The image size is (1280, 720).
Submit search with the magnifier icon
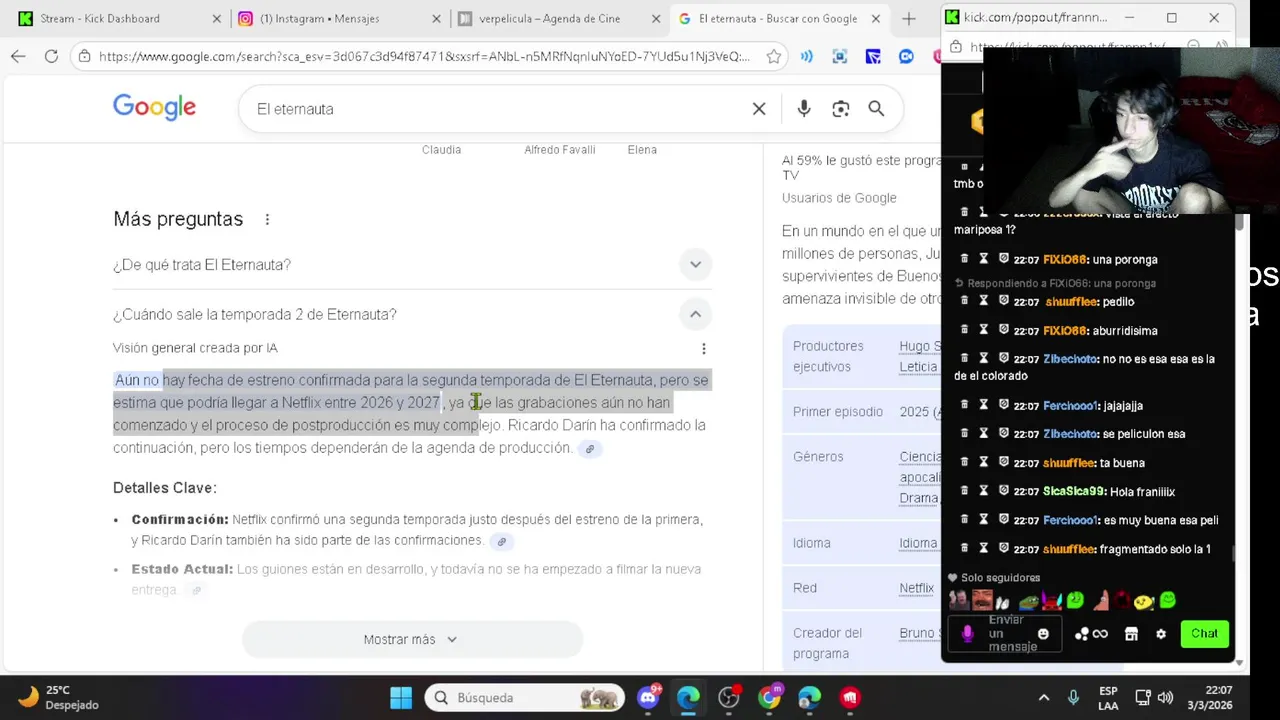tap(876, 109)
